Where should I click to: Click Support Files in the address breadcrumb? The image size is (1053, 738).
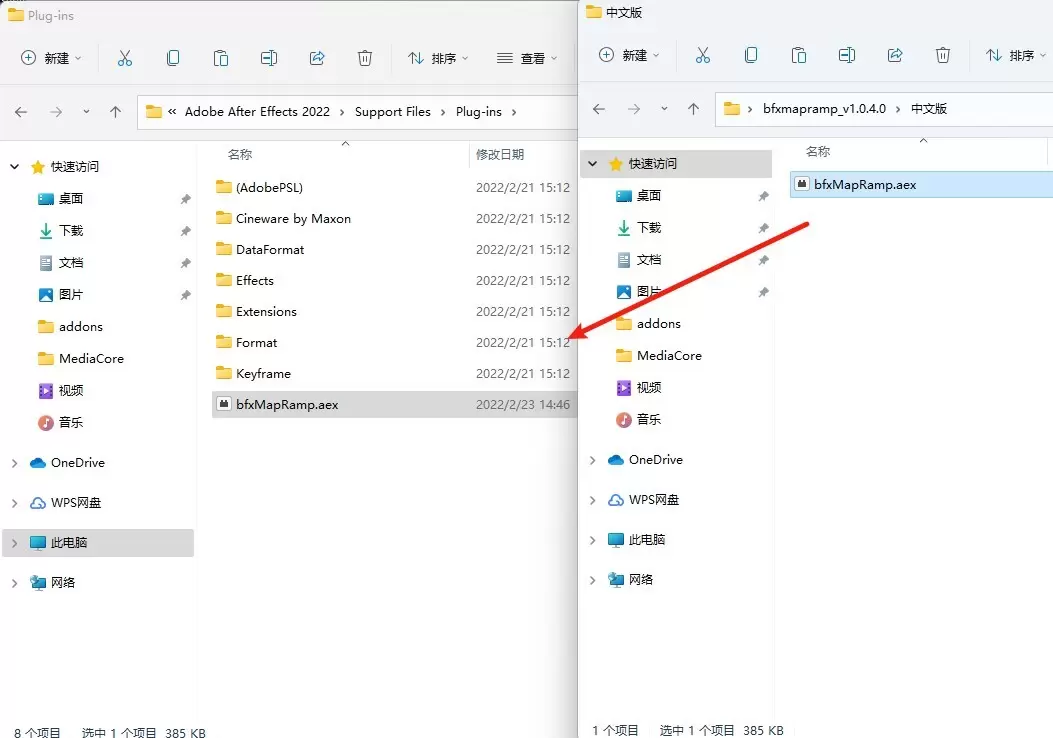(392, 112)
